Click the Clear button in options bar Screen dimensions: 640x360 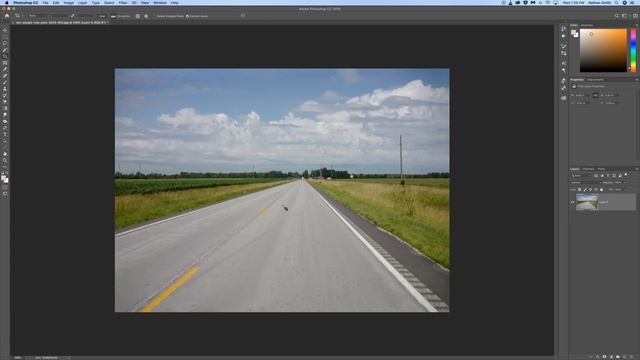click(102, 16)
